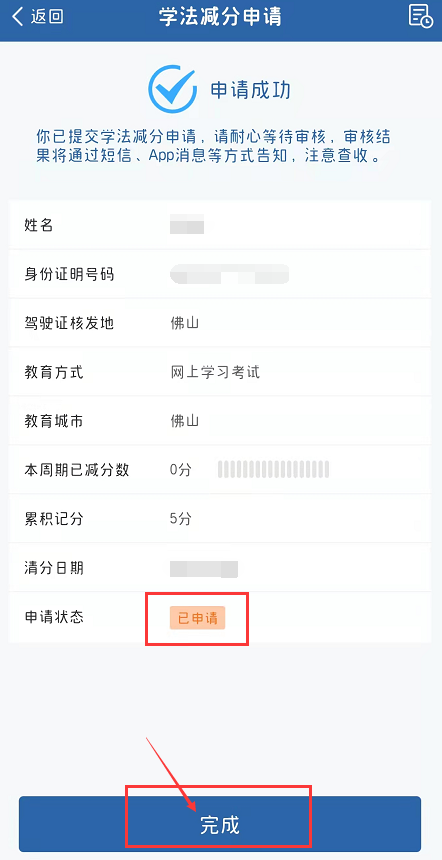
Task: Select the 教育城市 佛山 value
Action: tap(184, 421)
